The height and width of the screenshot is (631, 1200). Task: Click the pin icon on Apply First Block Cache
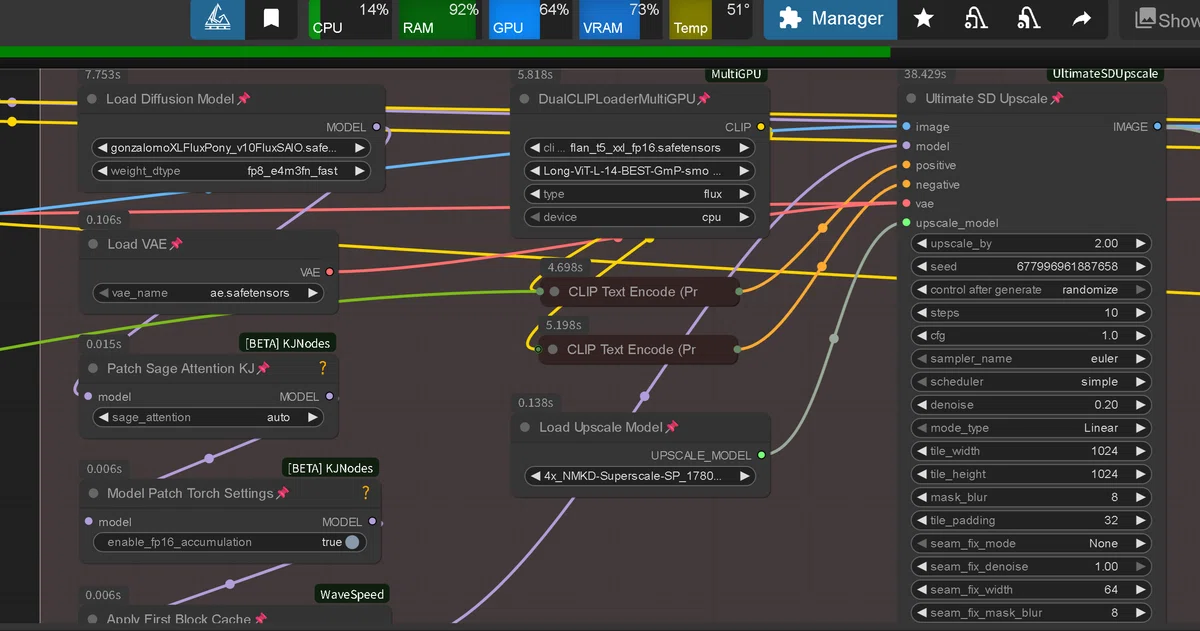pyautogui.click(x=260, y=620)
